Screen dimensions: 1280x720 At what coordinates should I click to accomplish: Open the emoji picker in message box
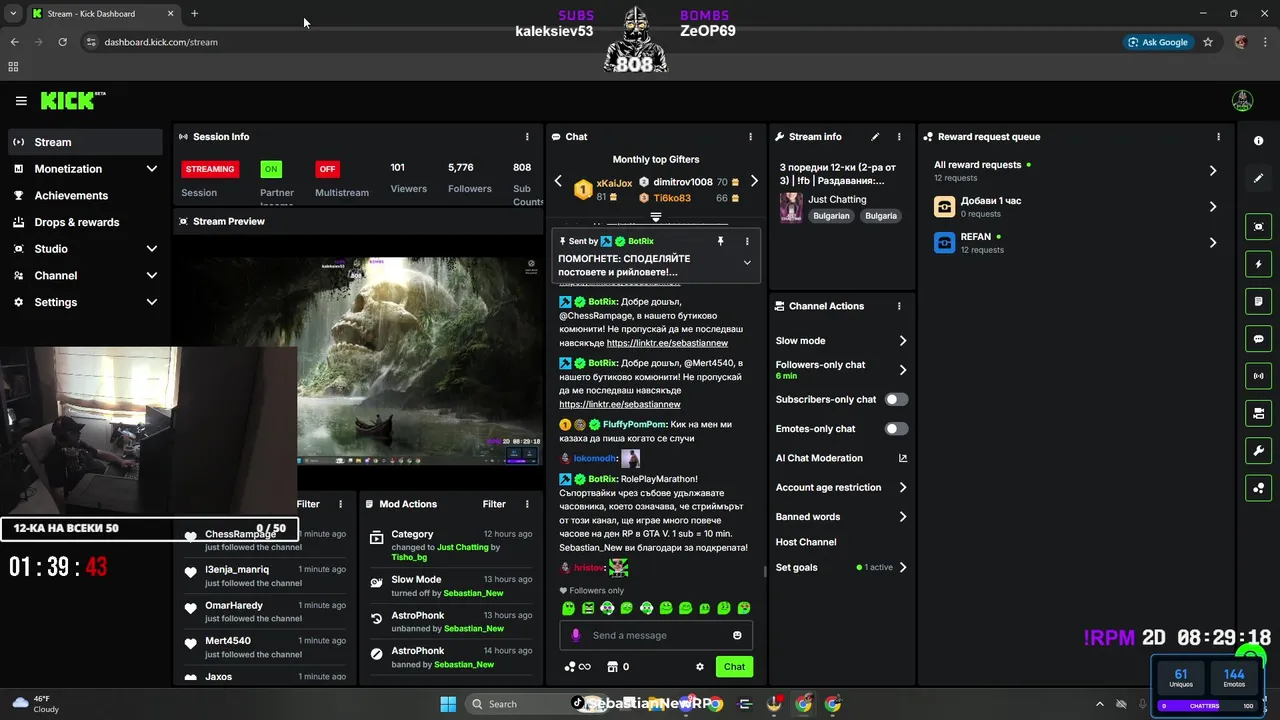point(737,635)
